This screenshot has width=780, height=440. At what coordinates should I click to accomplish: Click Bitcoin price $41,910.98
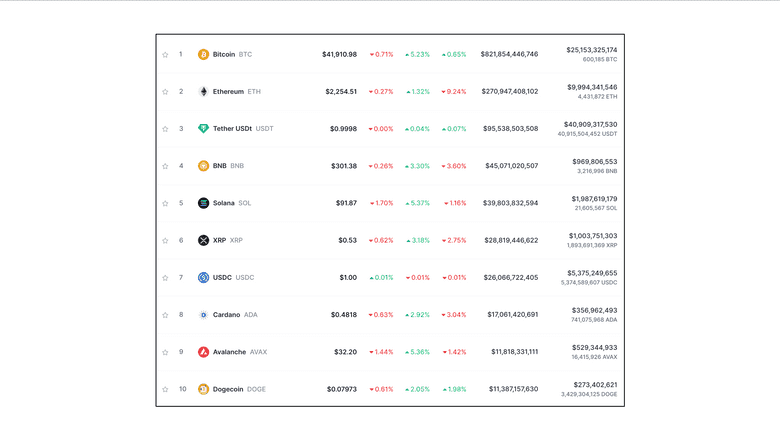coord(339,54)
